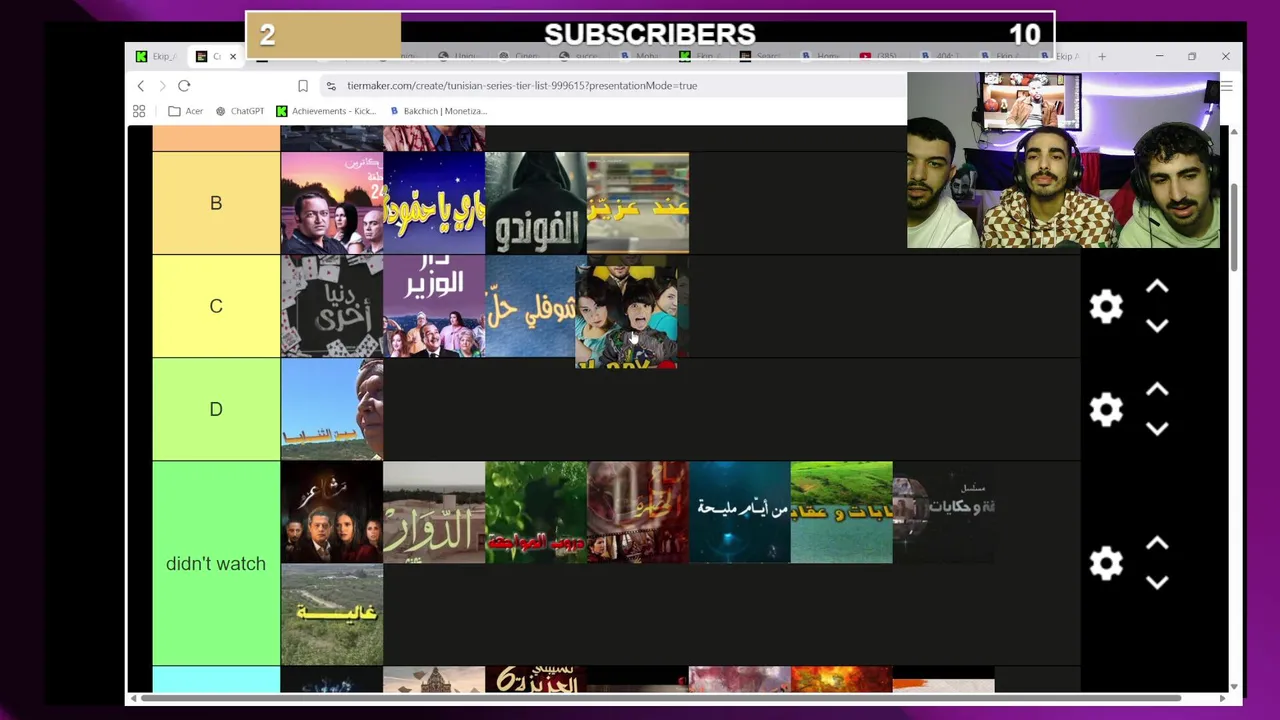Open settings gear for tier C
Screen dimensions: 1280x720
point(1106,306)
